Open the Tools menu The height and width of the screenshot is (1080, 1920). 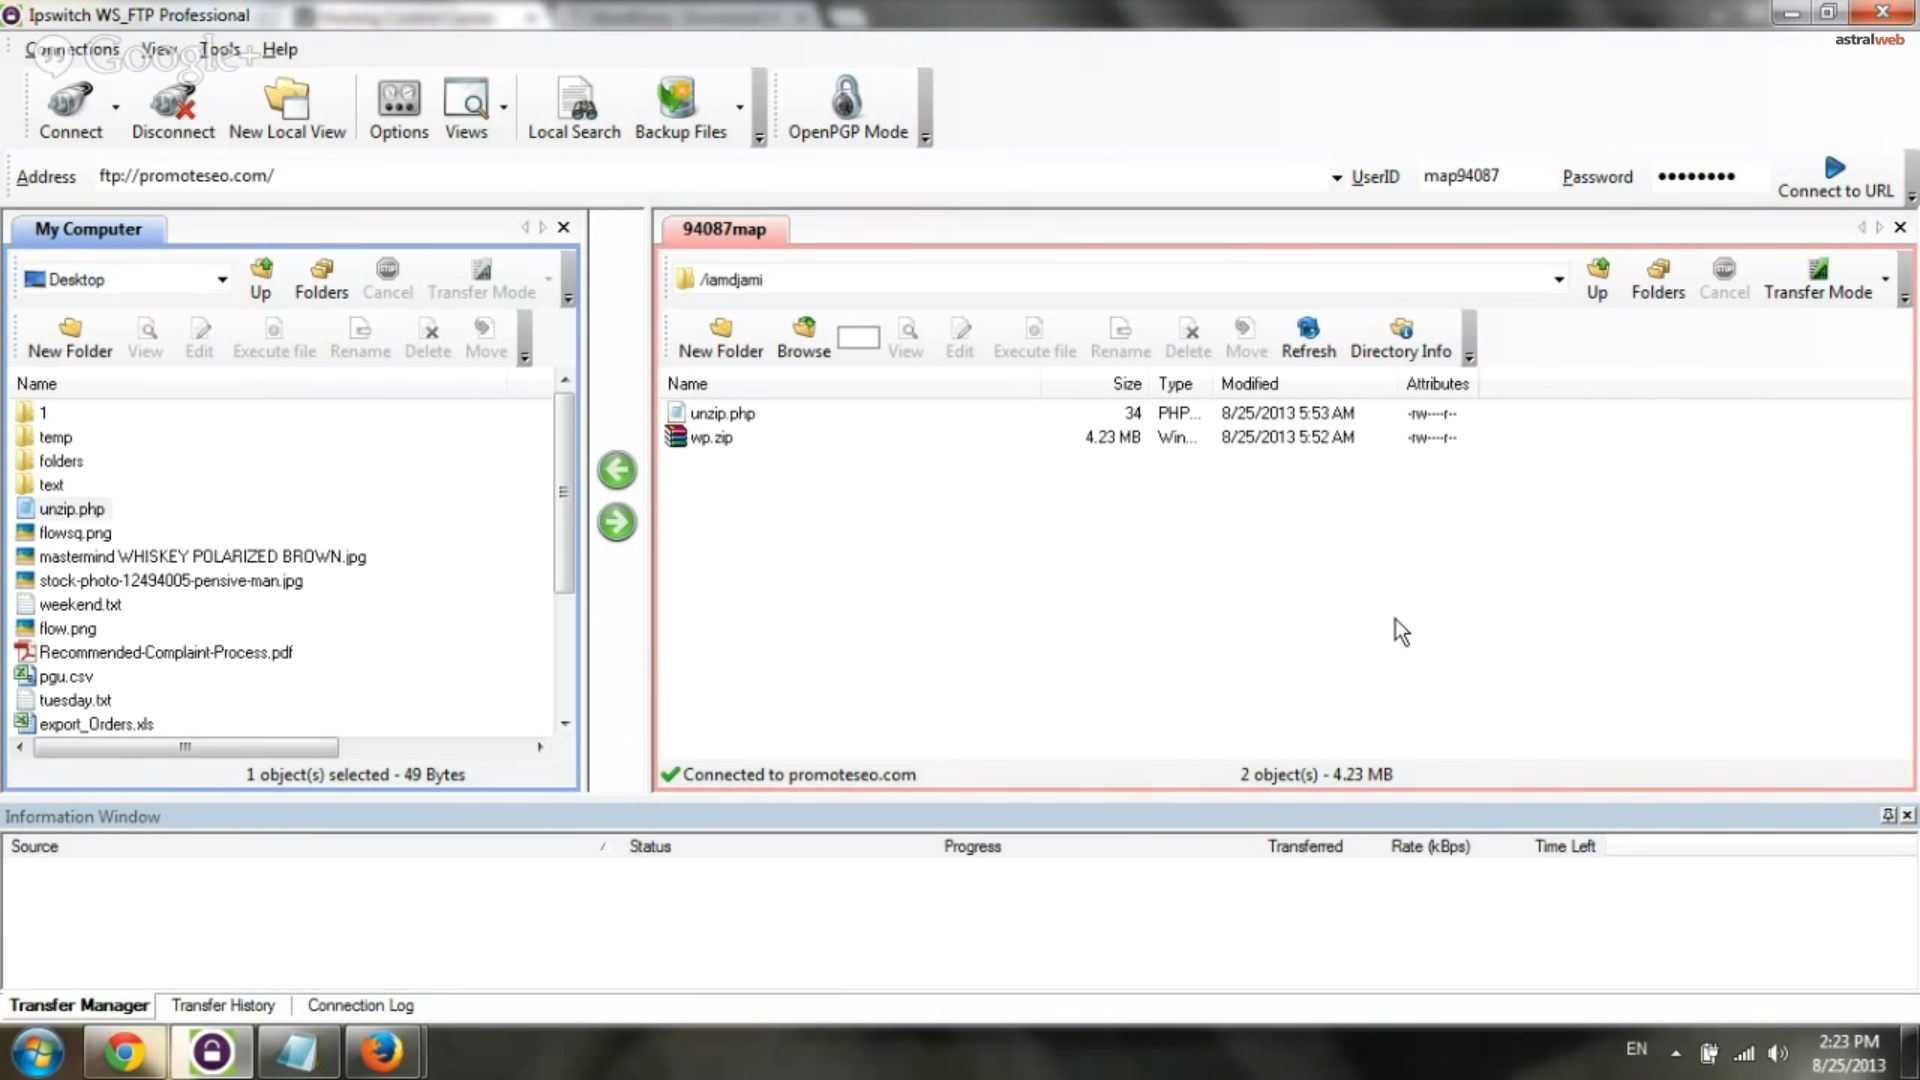(x=220, y=49)
